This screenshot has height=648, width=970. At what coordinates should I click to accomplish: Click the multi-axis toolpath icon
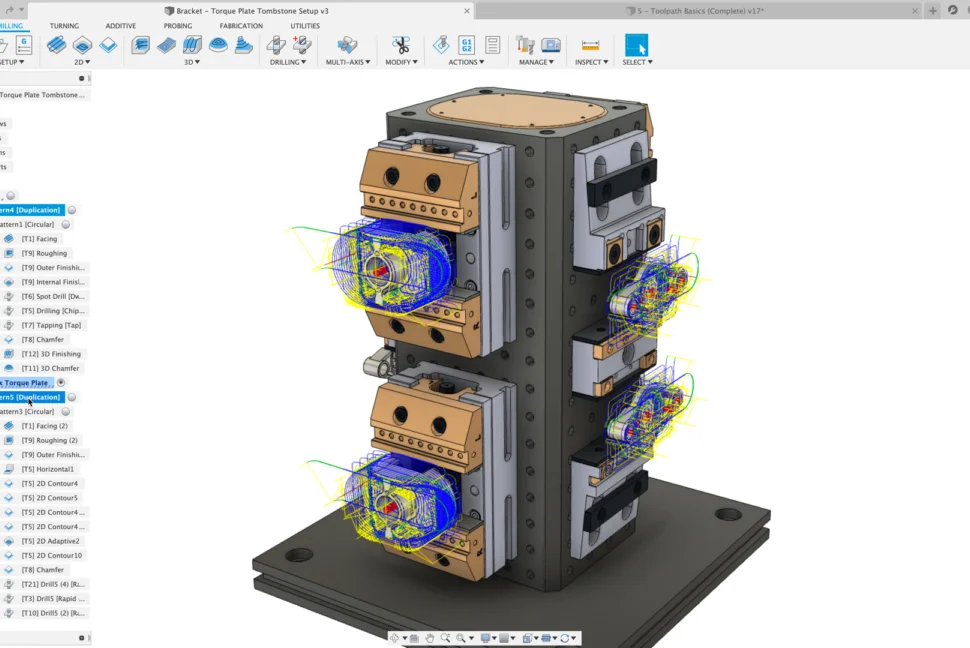347,45
